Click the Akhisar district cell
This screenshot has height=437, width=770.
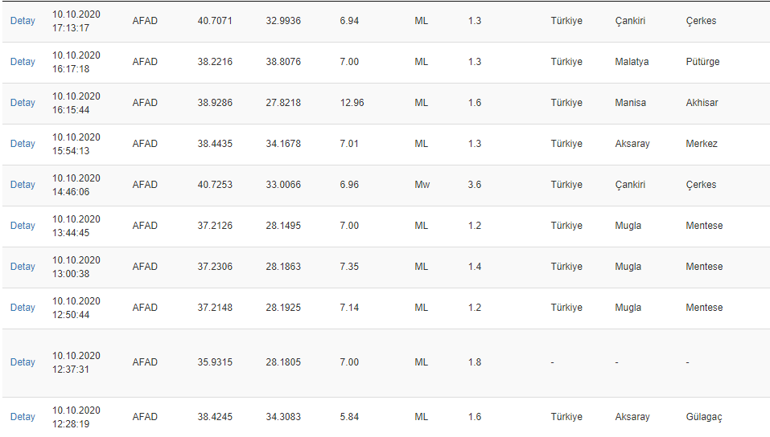point(702,103)
